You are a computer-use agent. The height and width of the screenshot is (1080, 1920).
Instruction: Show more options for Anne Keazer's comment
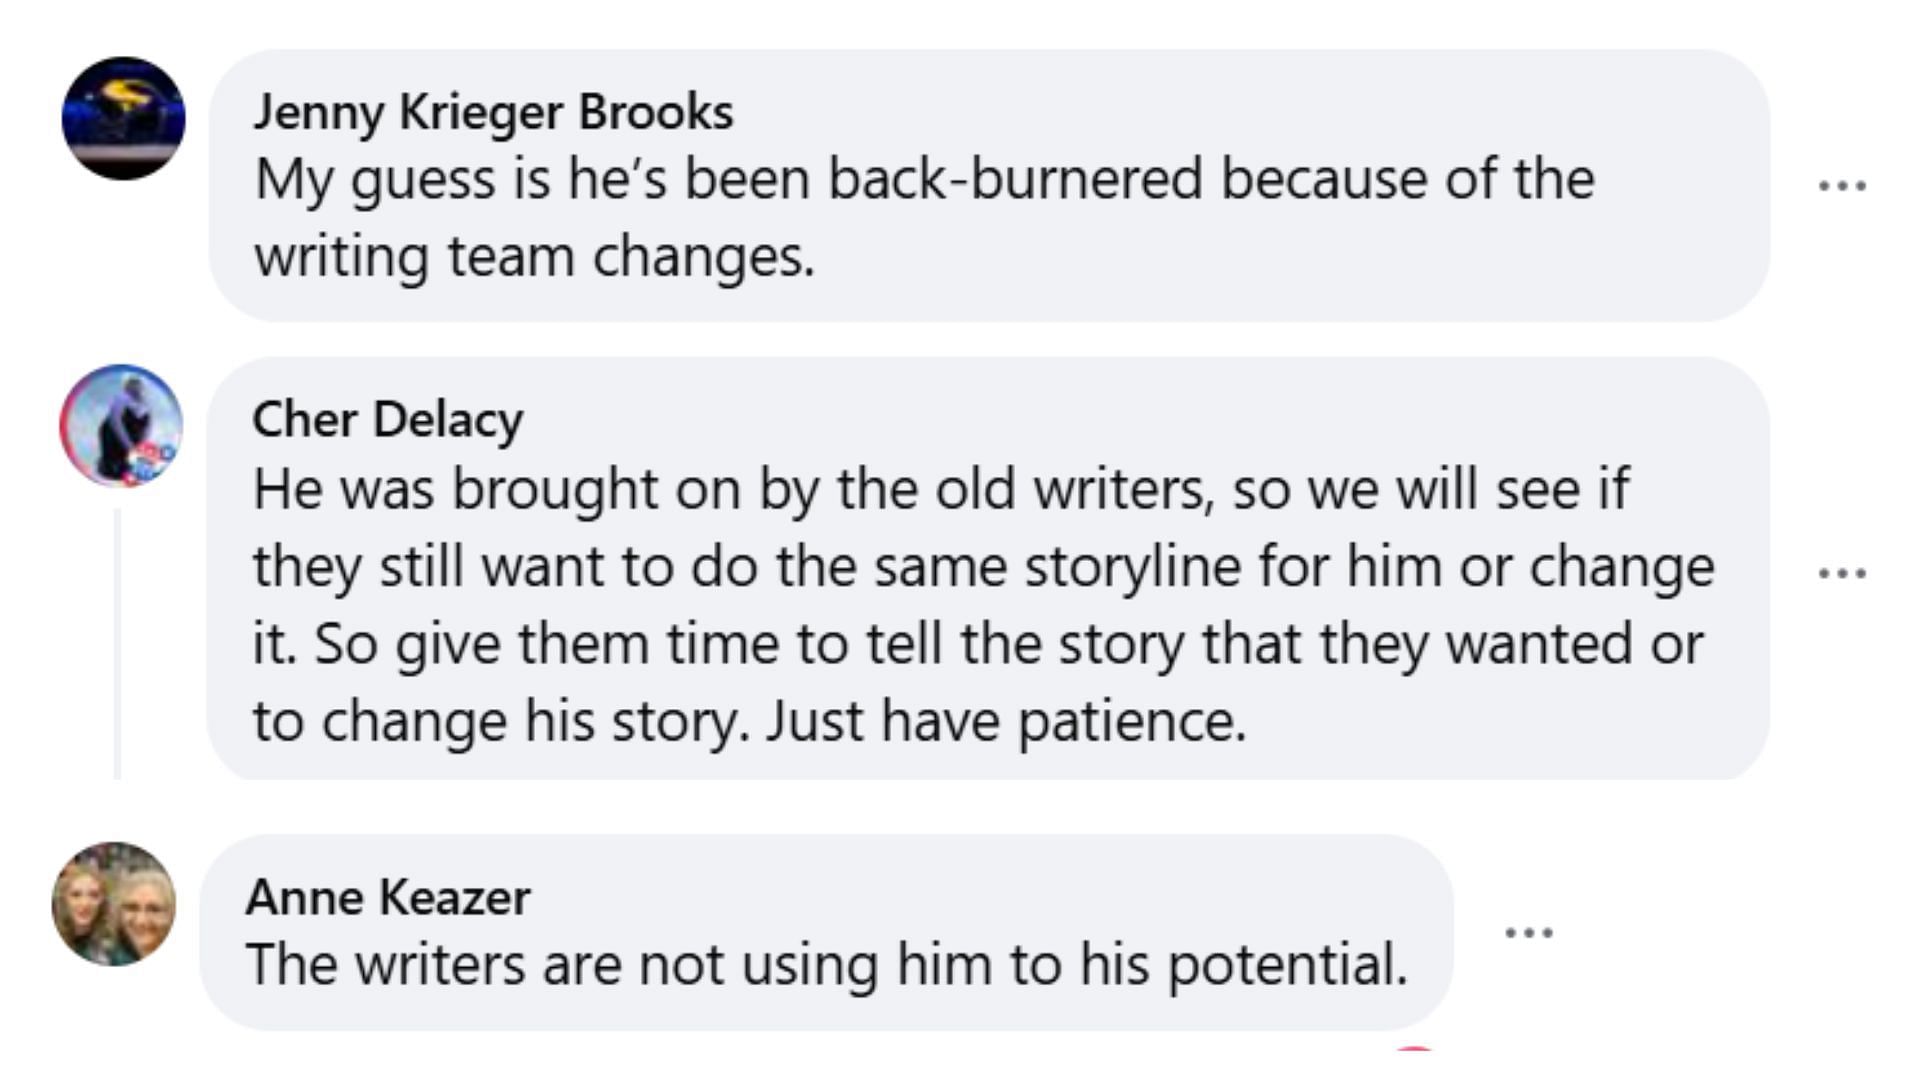tap(1528, 933)
